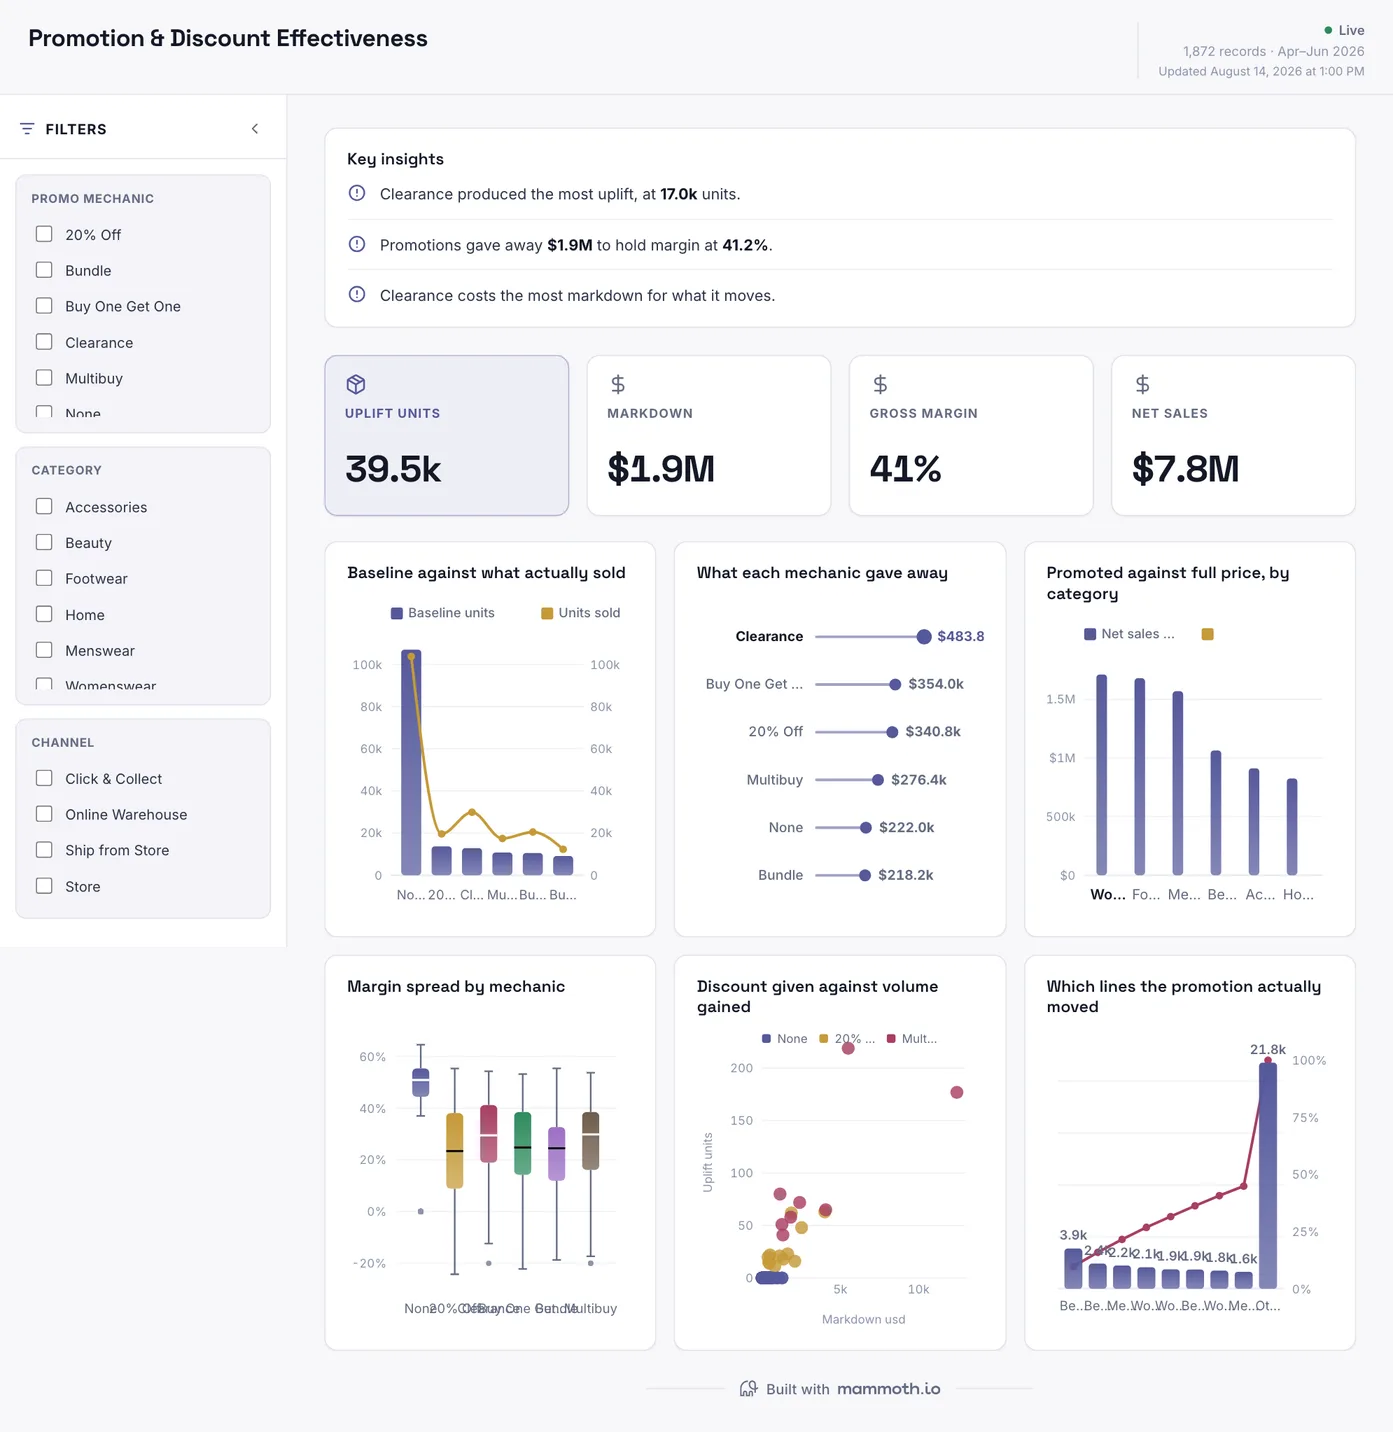The width and height of the screenshot is (1393, 1432).
Task: Click the 20% Off $340.8k marker
Action: 892,732
